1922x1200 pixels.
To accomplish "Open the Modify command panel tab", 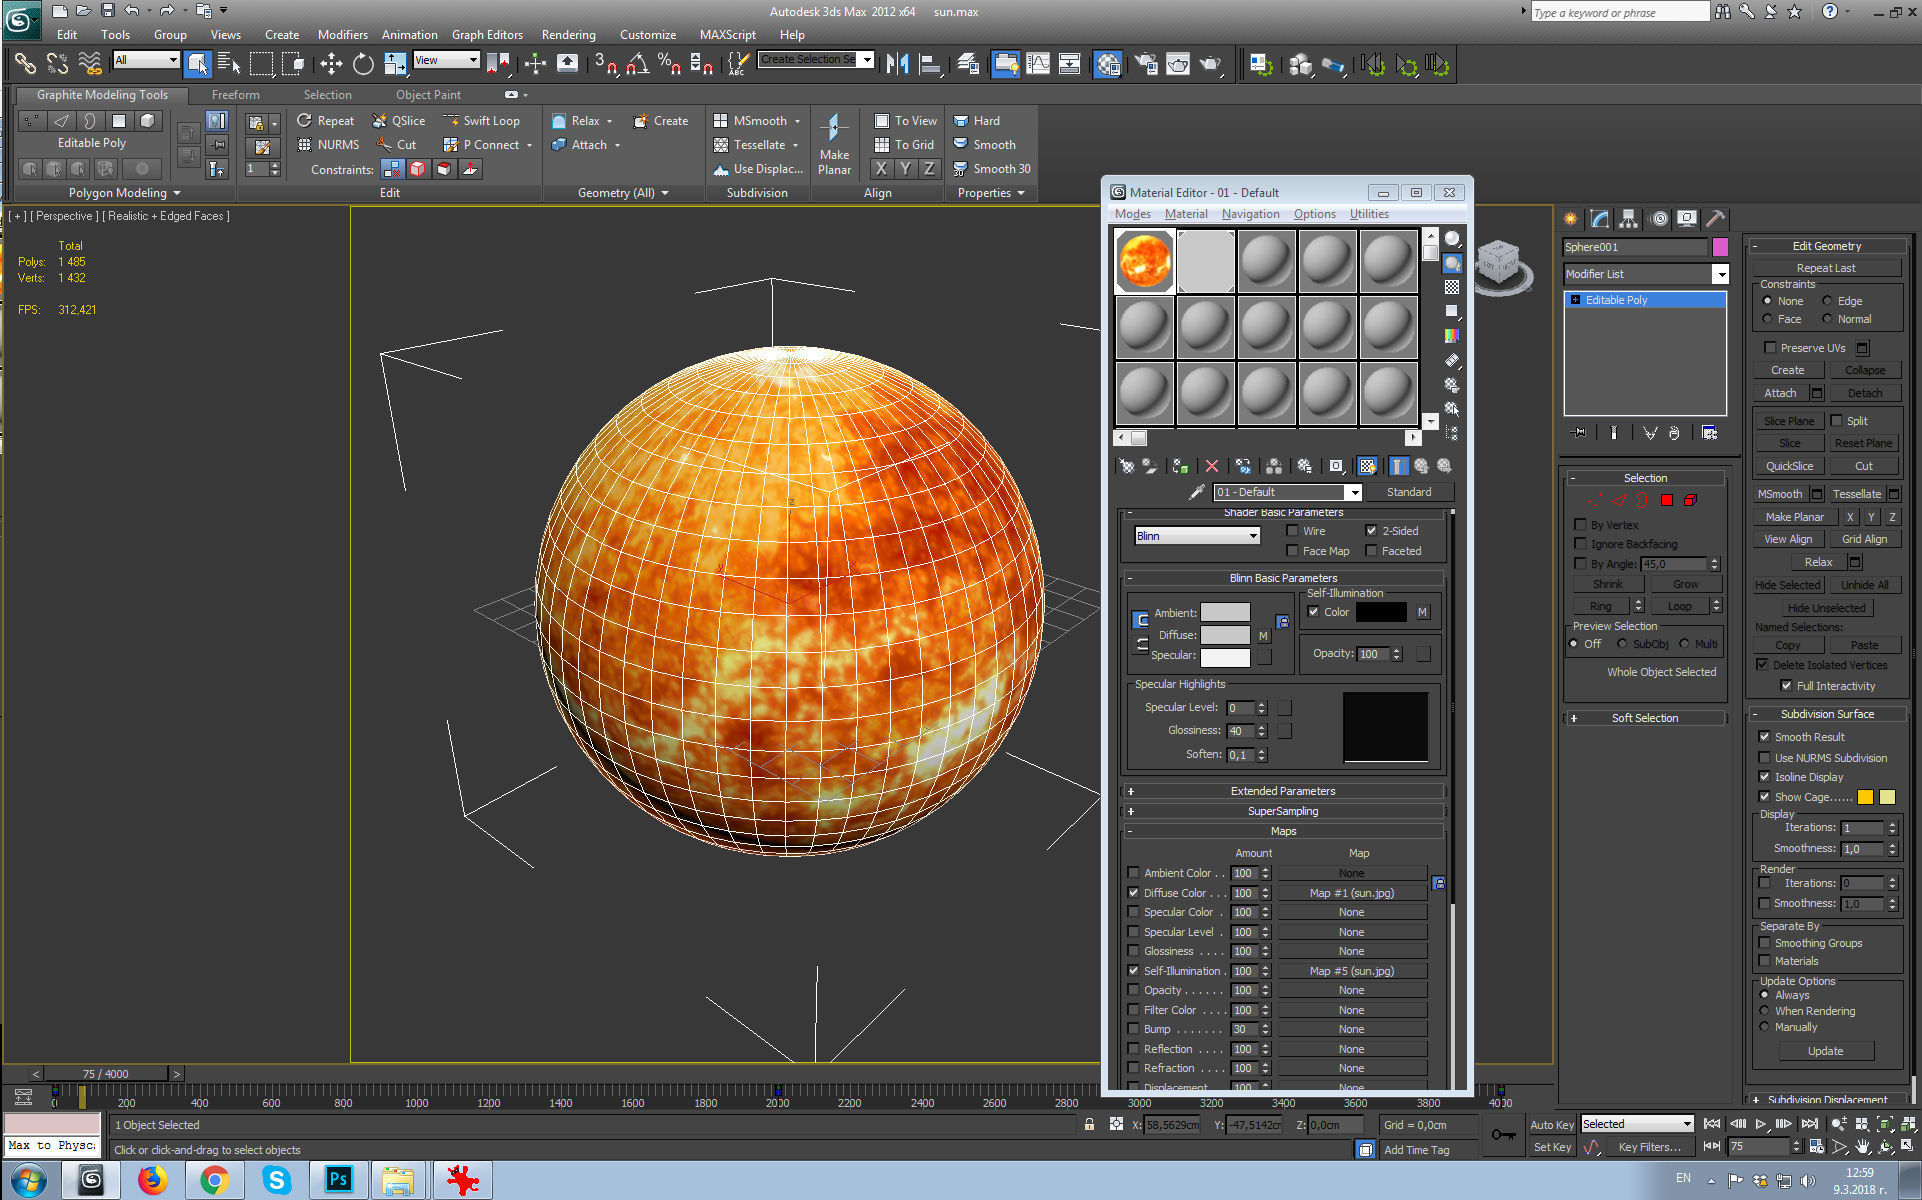I will tap(1600, 219).
